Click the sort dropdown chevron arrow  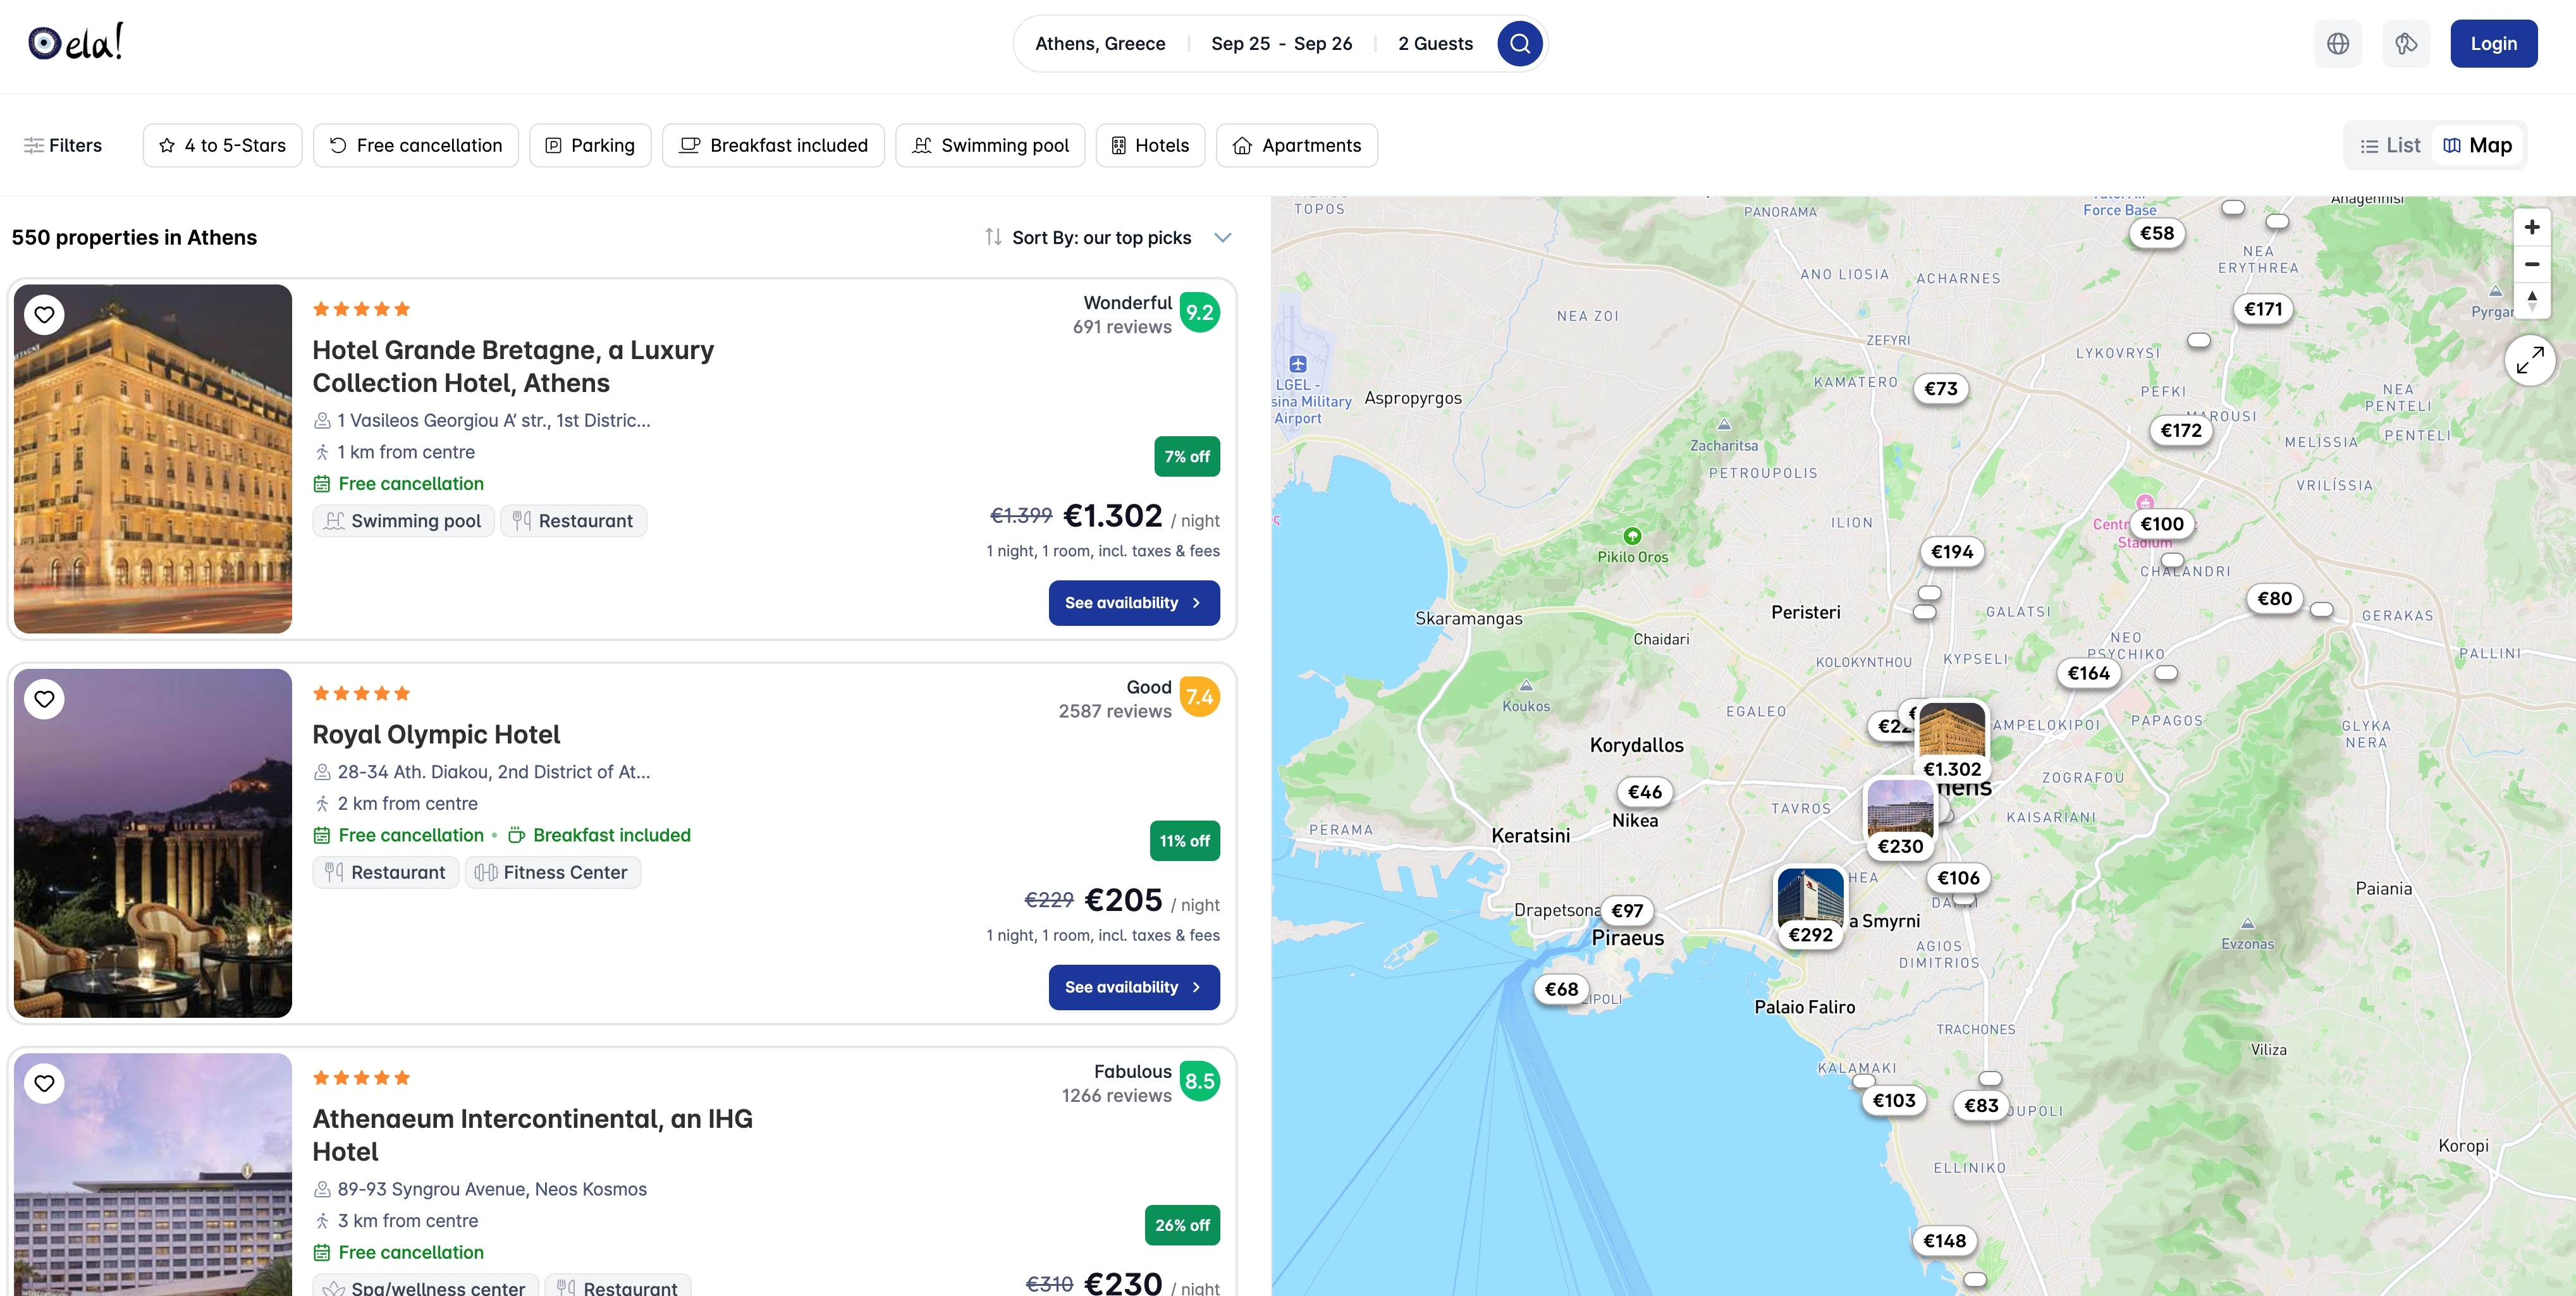[1222, 238]
